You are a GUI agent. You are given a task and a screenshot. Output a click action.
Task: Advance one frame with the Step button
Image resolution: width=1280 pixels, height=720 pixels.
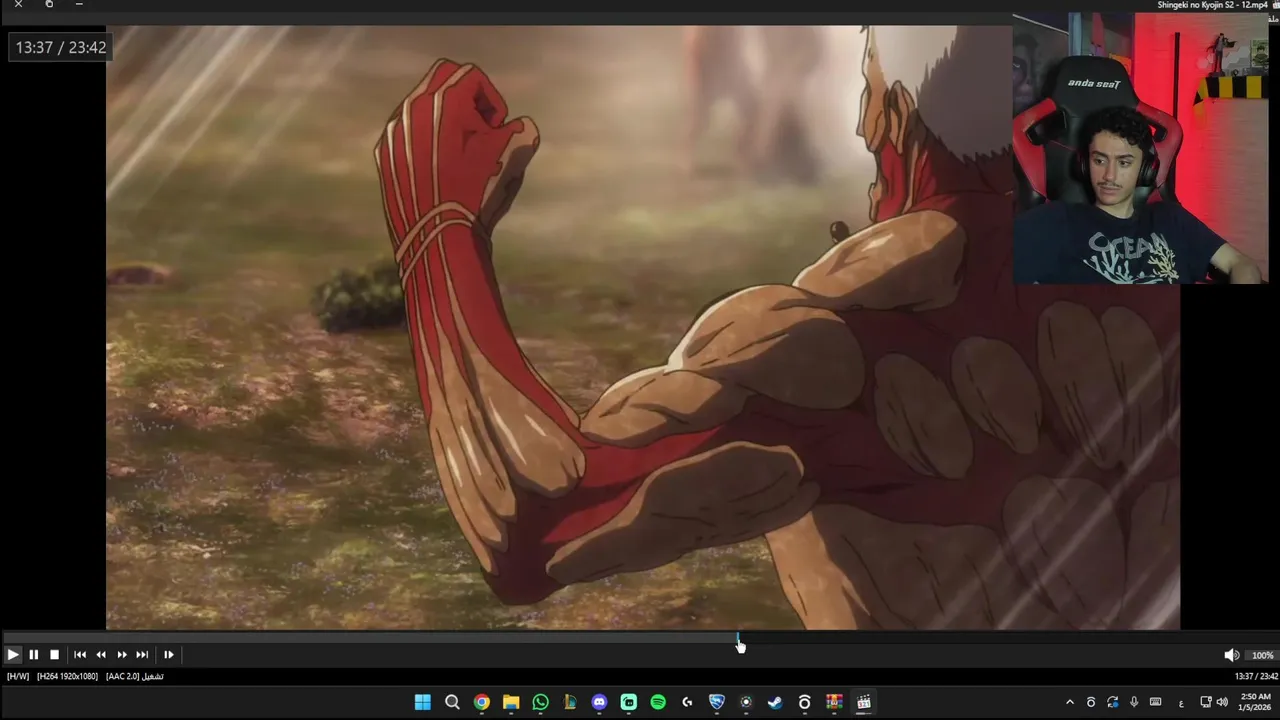click(168, 654)
